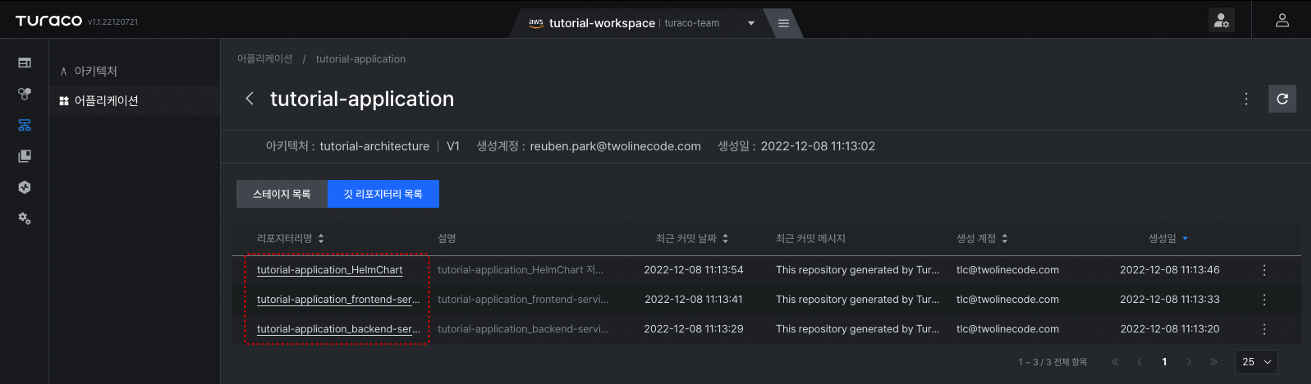Open the user profile icon at top right

tap(1281, 20)
